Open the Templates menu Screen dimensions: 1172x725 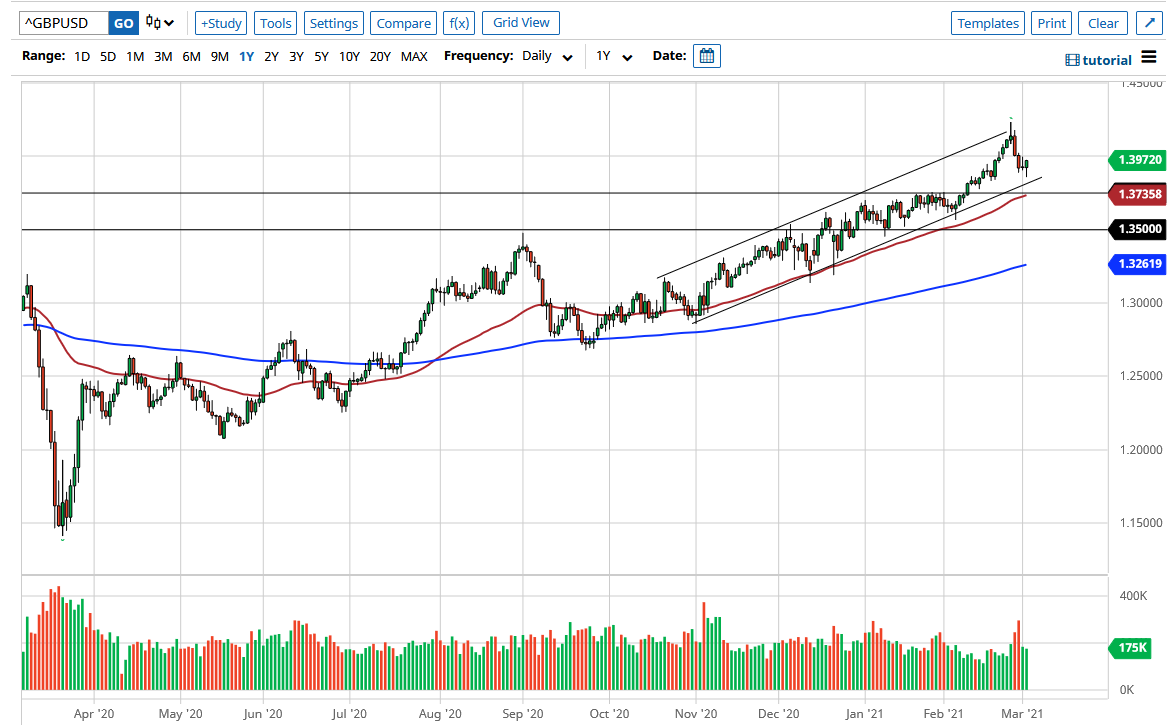click(x=988, y=23)
